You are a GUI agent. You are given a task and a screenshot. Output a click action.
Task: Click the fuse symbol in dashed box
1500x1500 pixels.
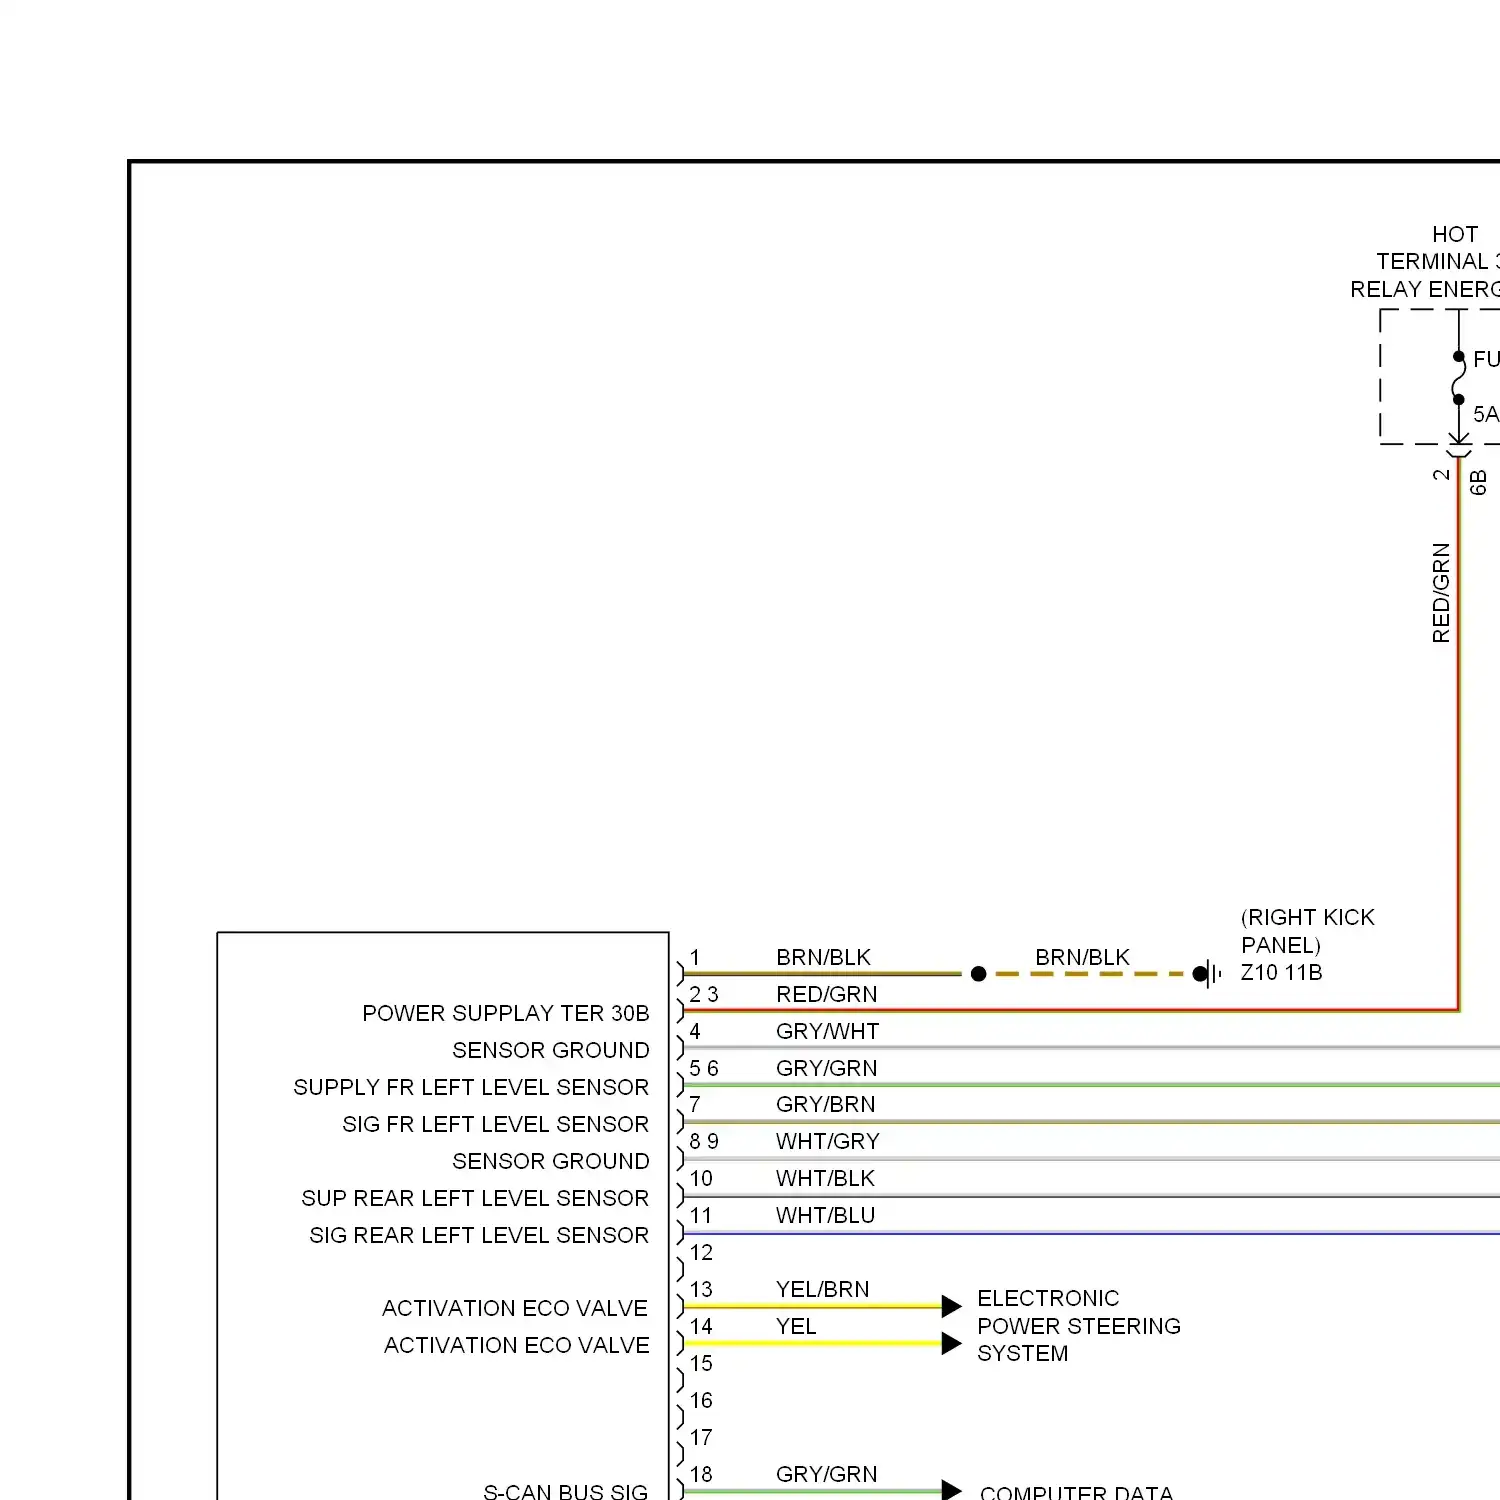pos(1459,378)
